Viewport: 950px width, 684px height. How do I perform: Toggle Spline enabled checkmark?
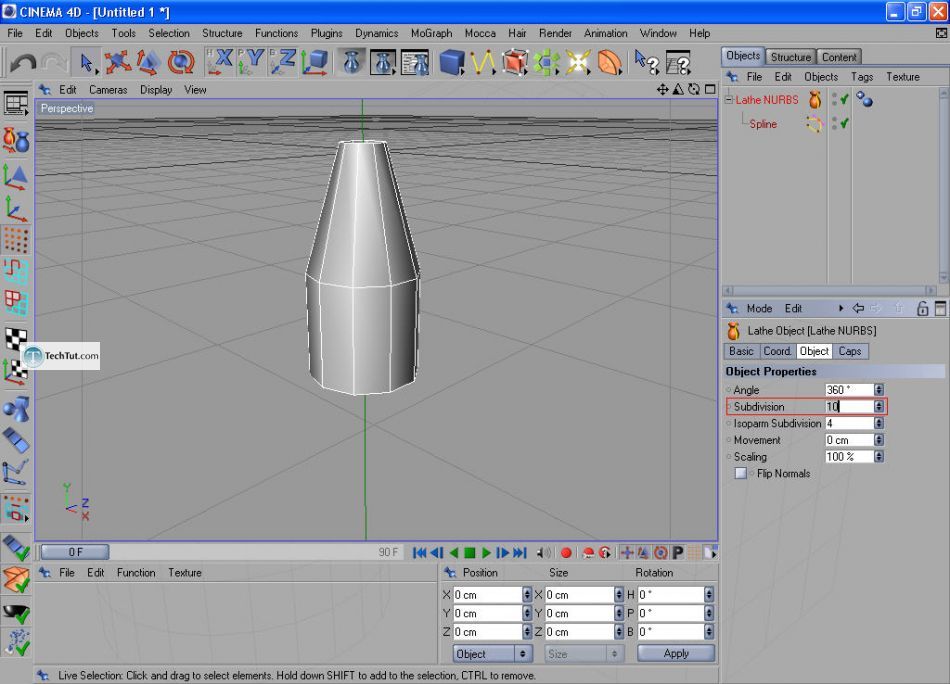tap(844, 123)
